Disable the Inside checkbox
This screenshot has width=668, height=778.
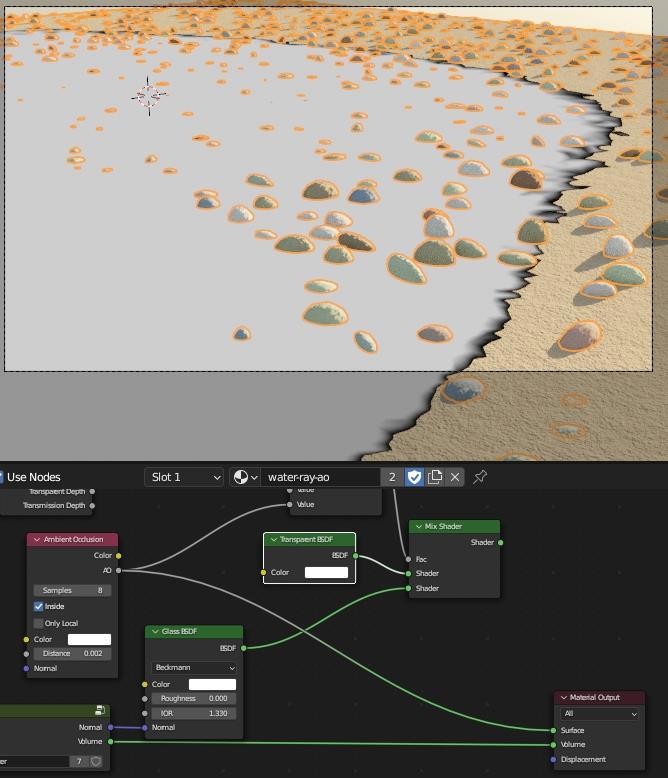(x=39, y=606)
